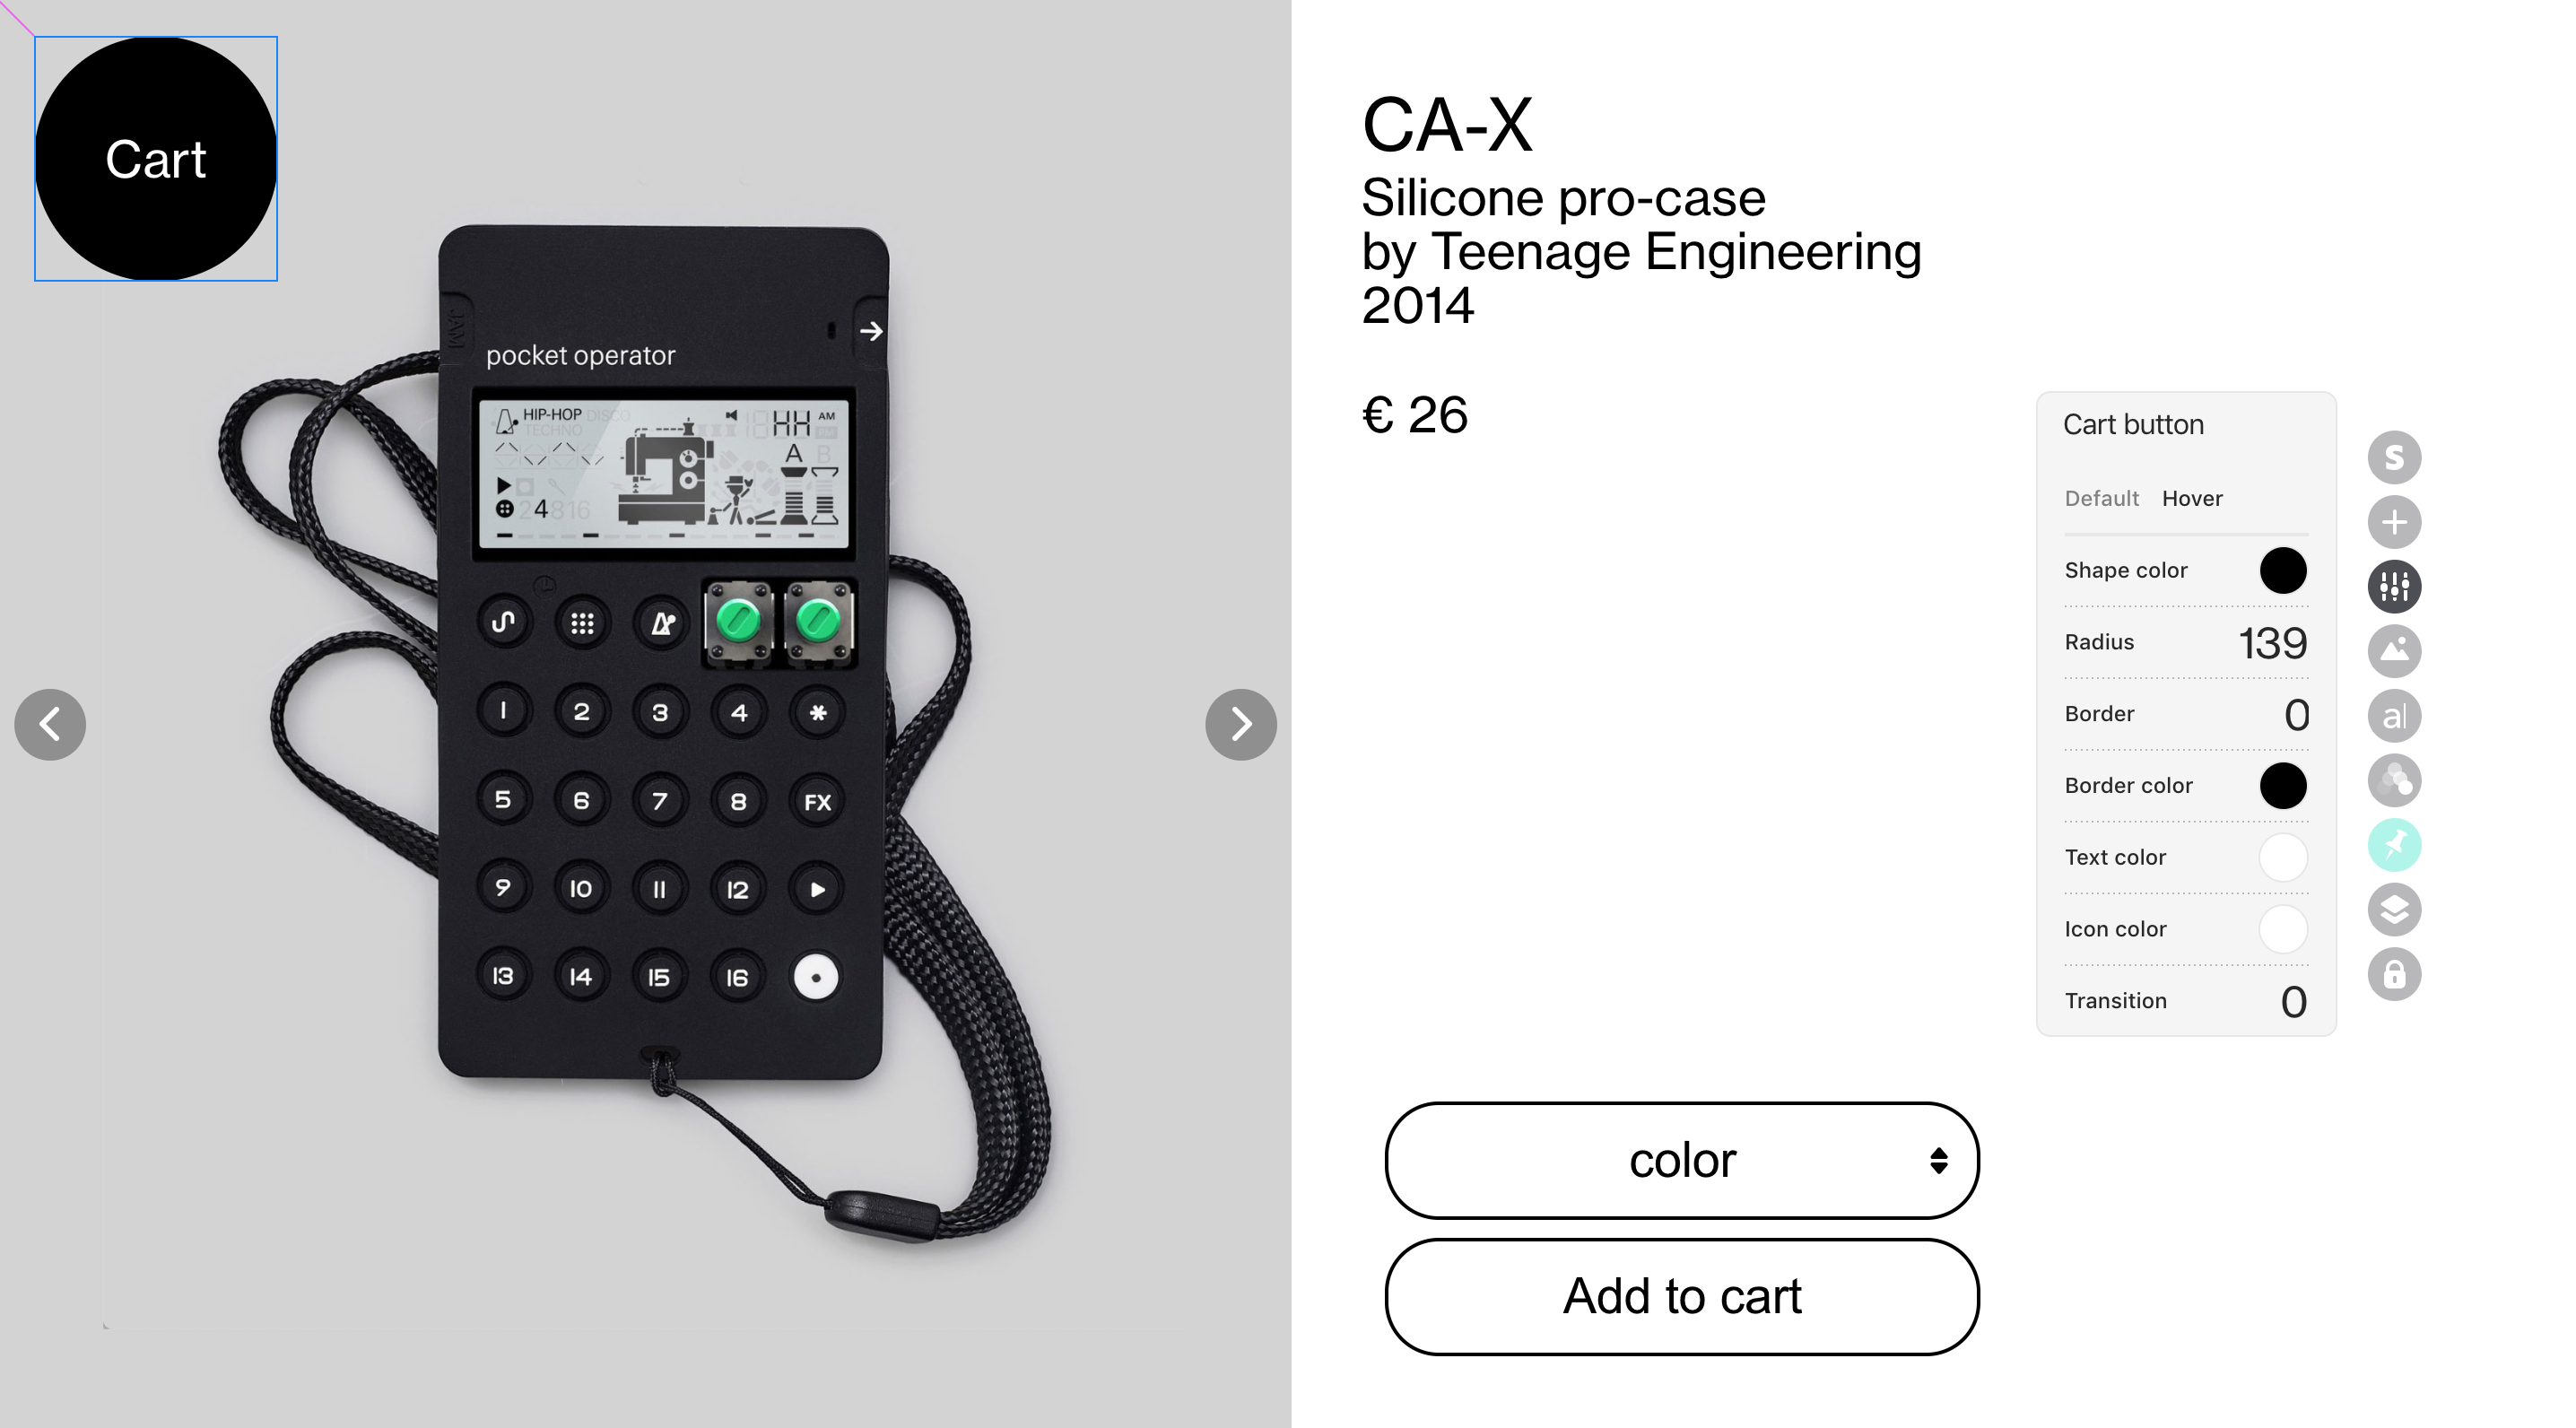
Task: Open the Shape color swatch
Action: tap(2283, 570)
